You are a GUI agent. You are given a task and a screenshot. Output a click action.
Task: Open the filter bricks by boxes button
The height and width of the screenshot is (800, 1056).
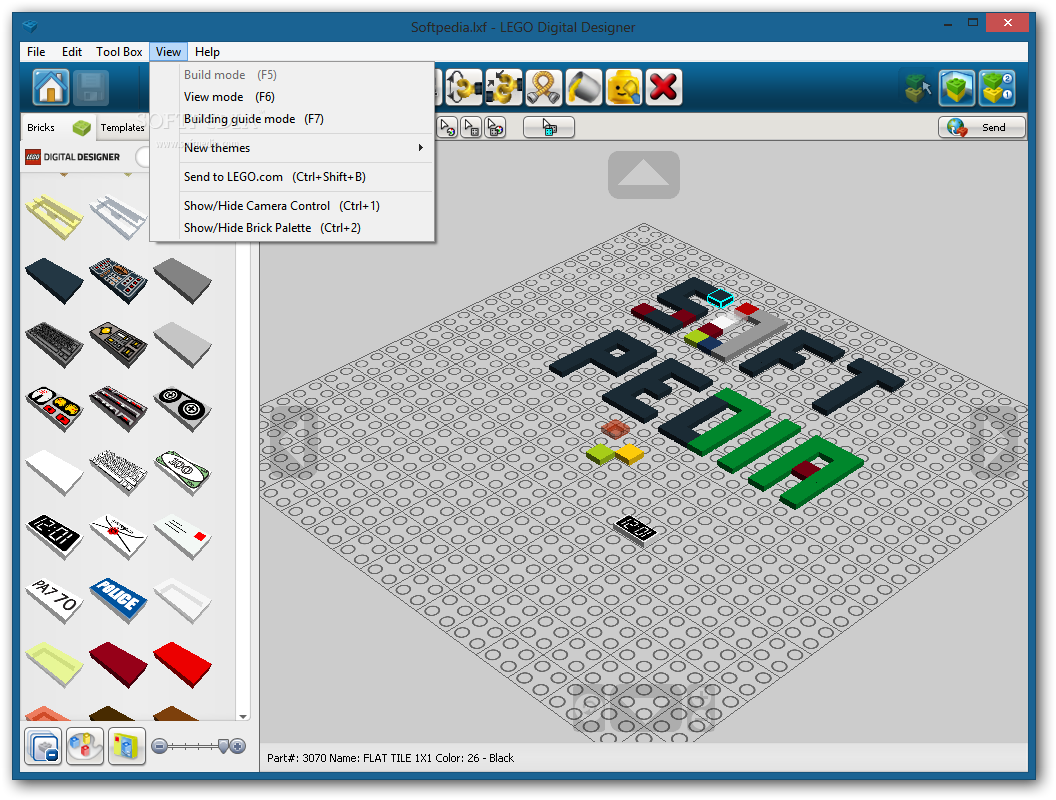[x=127, y=746]
